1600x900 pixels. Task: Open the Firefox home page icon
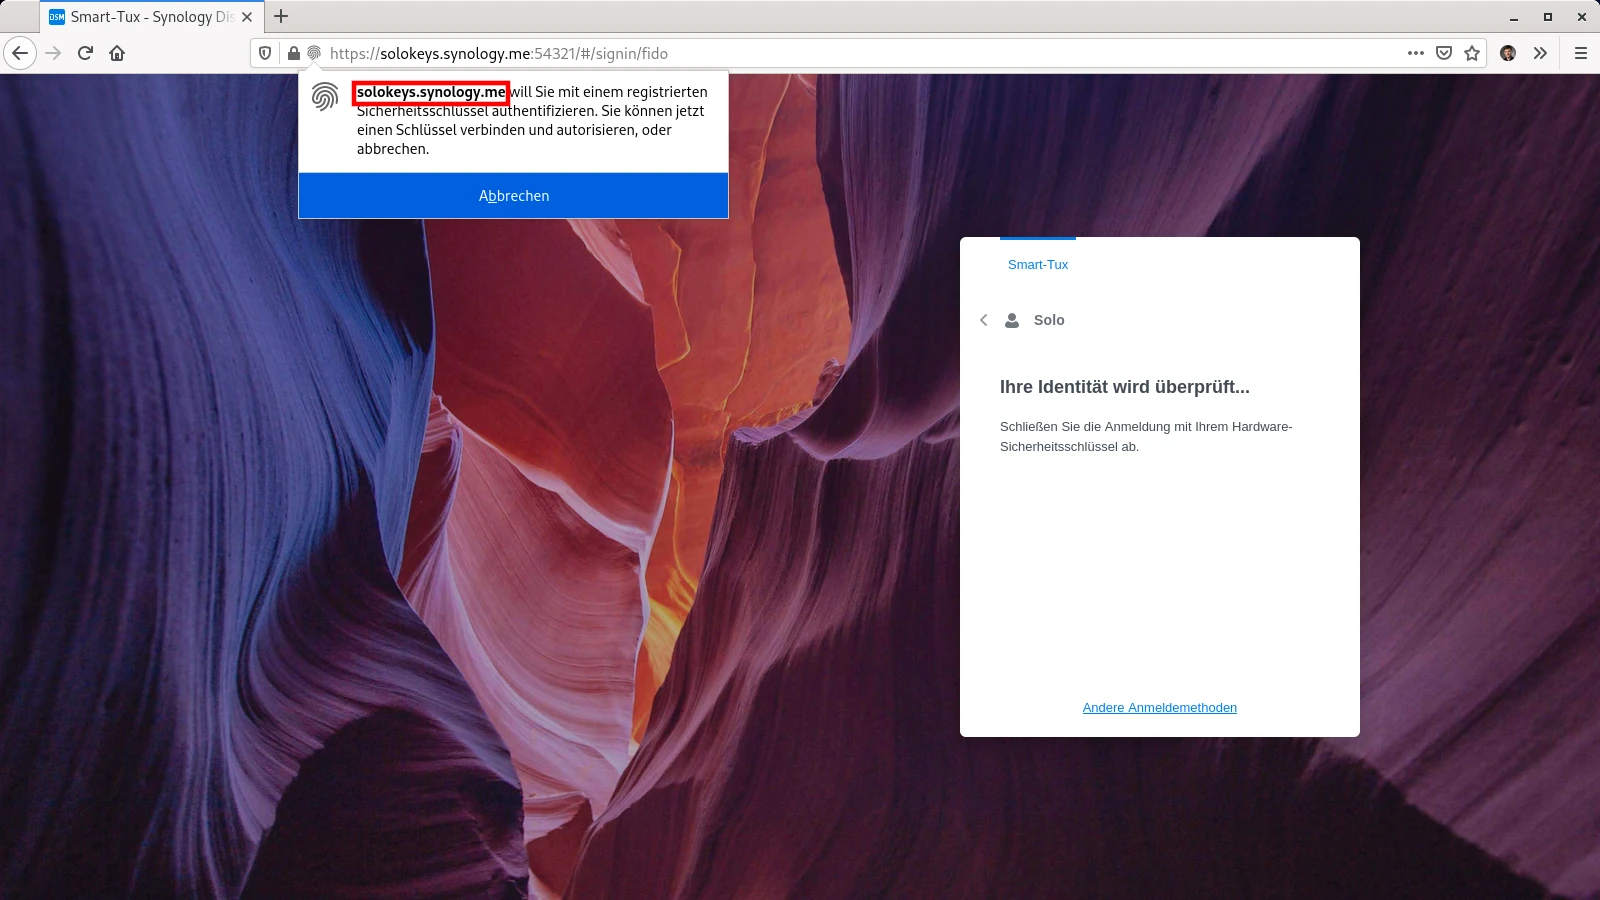(117, 53)
